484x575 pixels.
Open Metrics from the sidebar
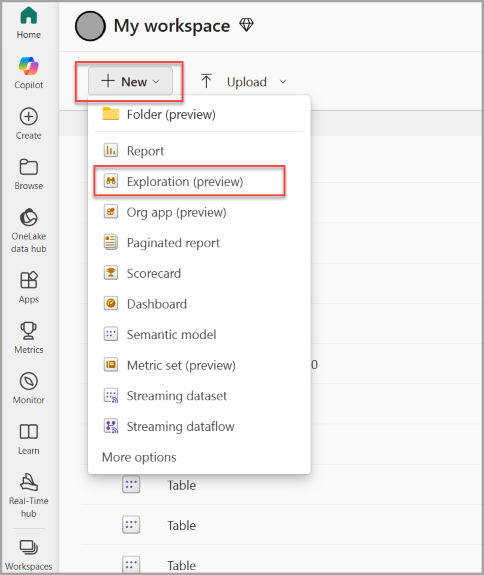point(29,338)
